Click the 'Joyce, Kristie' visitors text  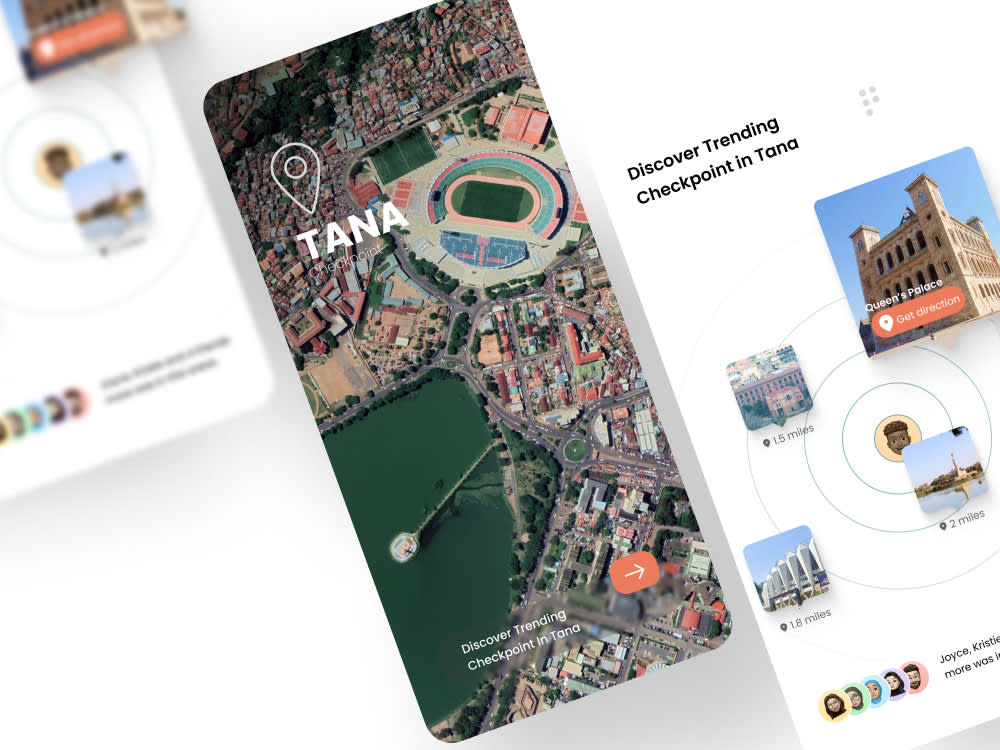[969, 656]
